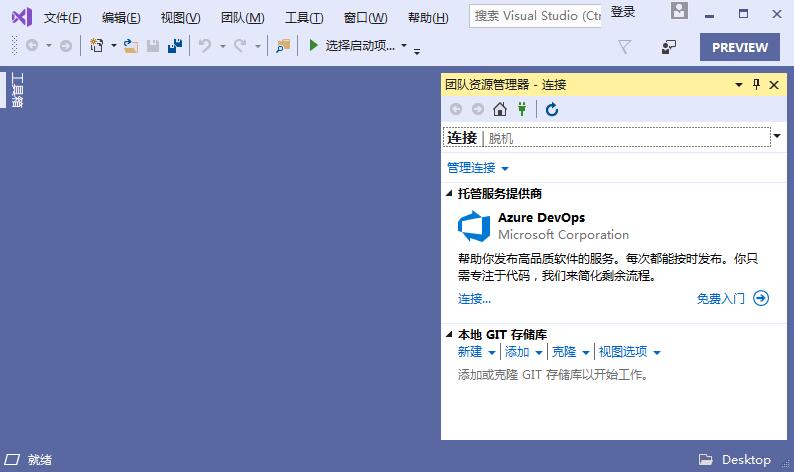Open the 新建 dropdown under local Git repositories
This screenshot has width=794, height=472.
pos(476,352)
